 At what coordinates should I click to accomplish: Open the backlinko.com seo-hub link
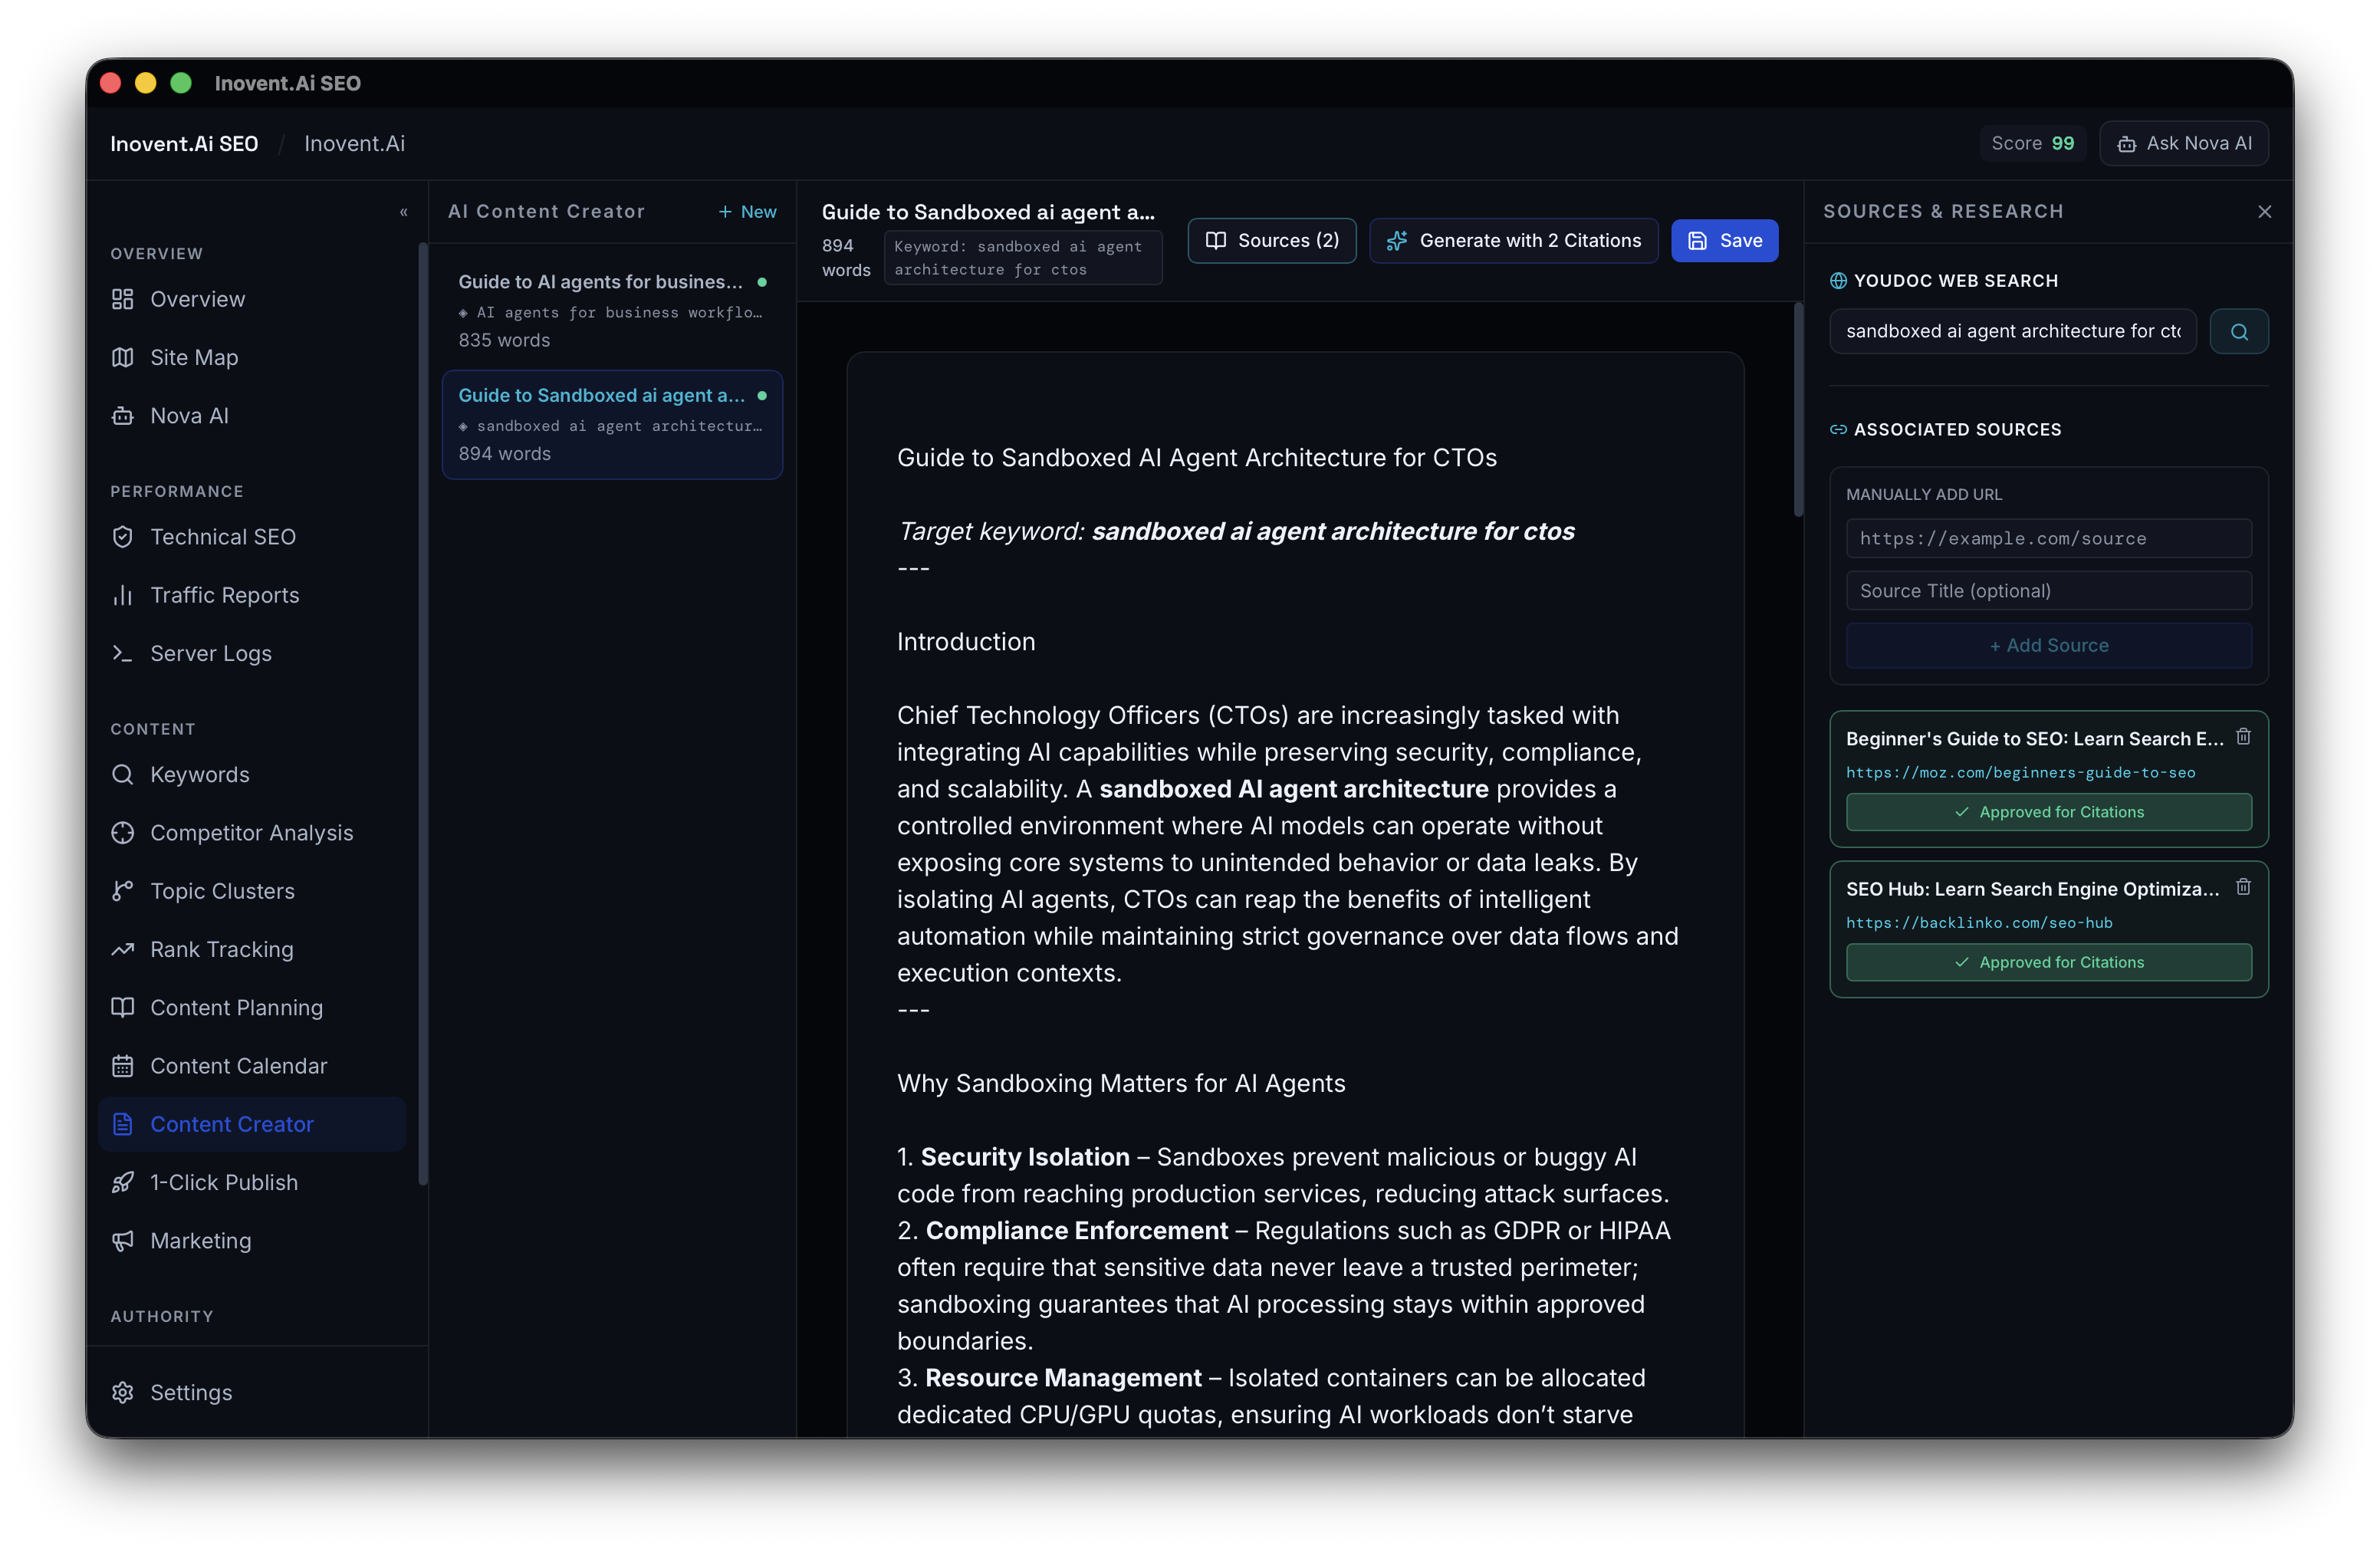click(1979, 922)
